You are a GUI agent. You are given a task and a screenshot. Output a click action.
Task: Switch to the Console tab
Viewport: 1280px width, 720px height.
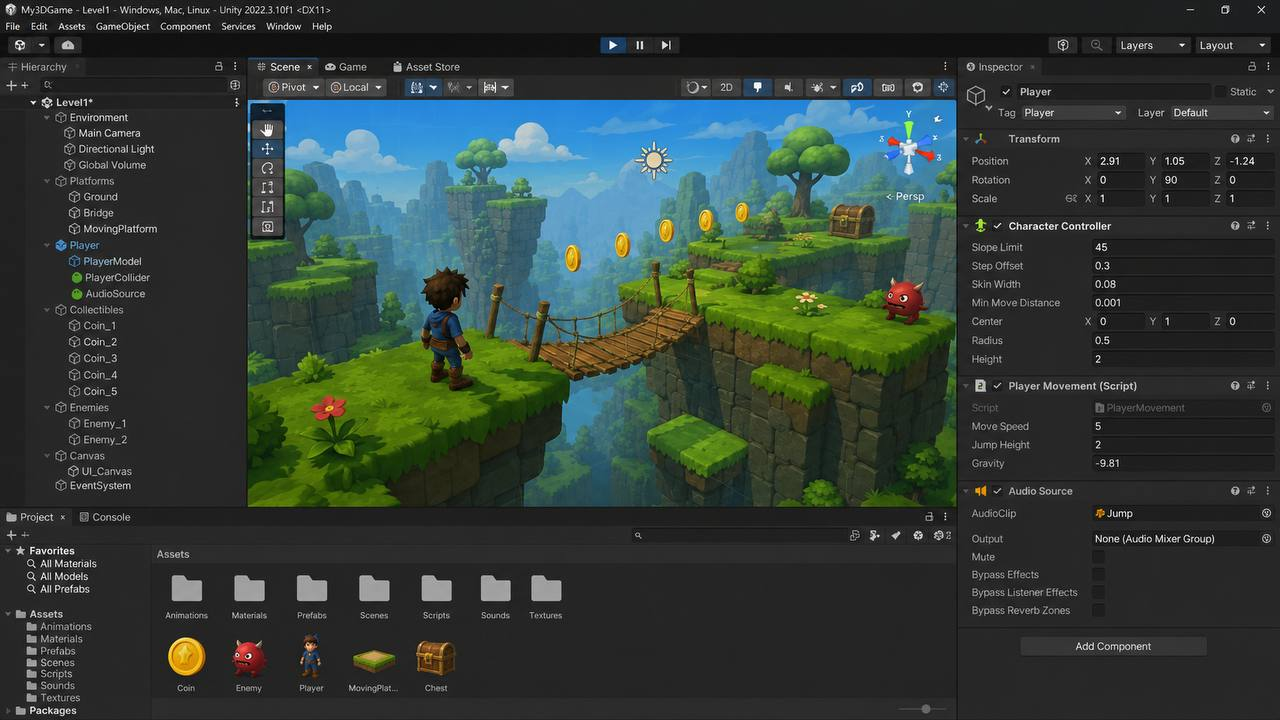click(x=104, y=517)
